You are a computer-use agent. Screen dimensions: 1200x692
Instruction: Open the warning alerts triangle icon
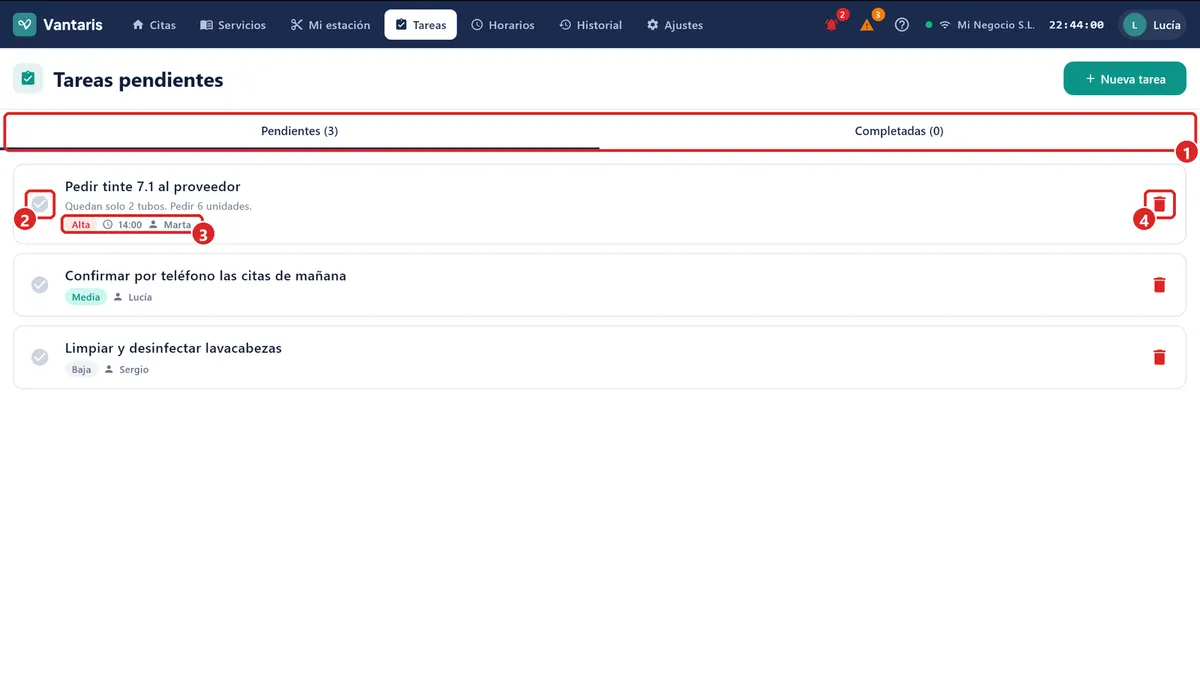[x=867, y=25]
